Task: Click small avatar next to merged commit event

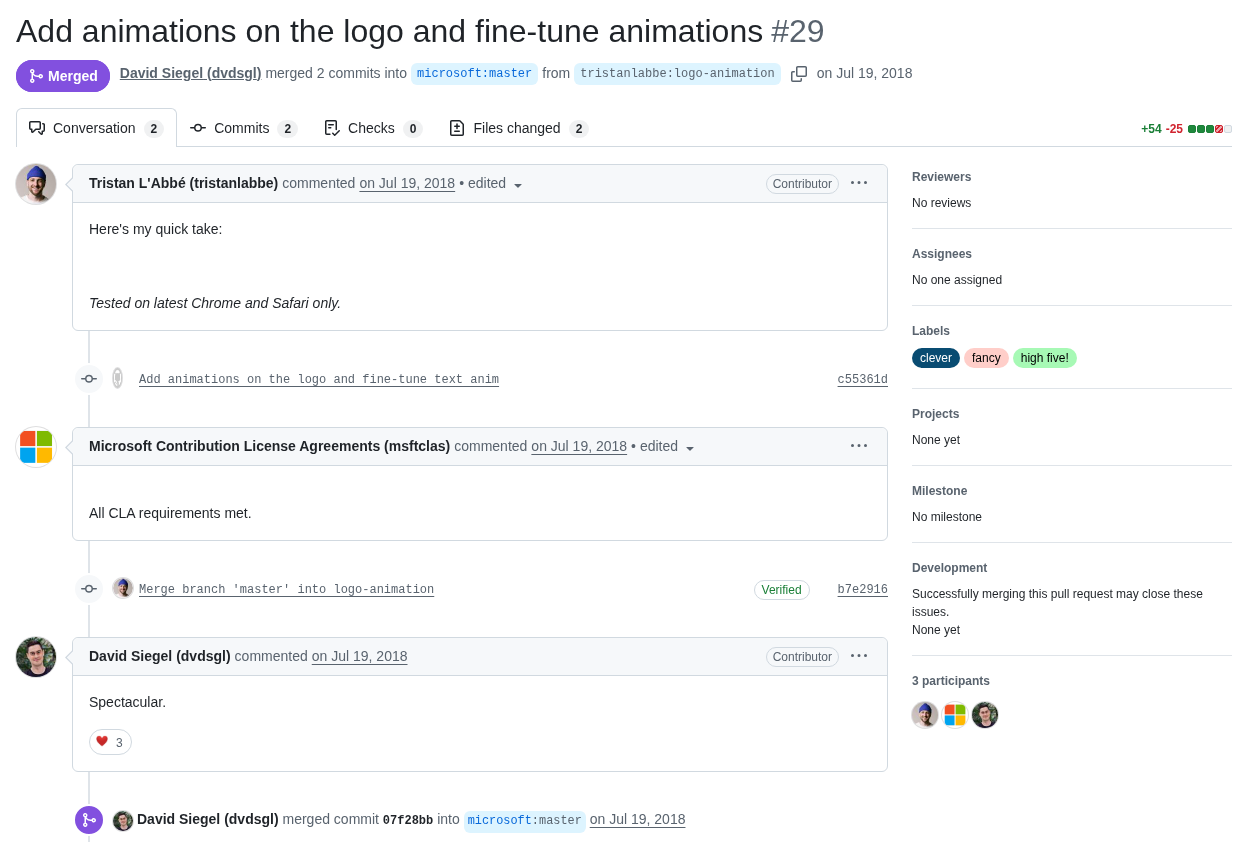Action: click(x=123, y=820)
